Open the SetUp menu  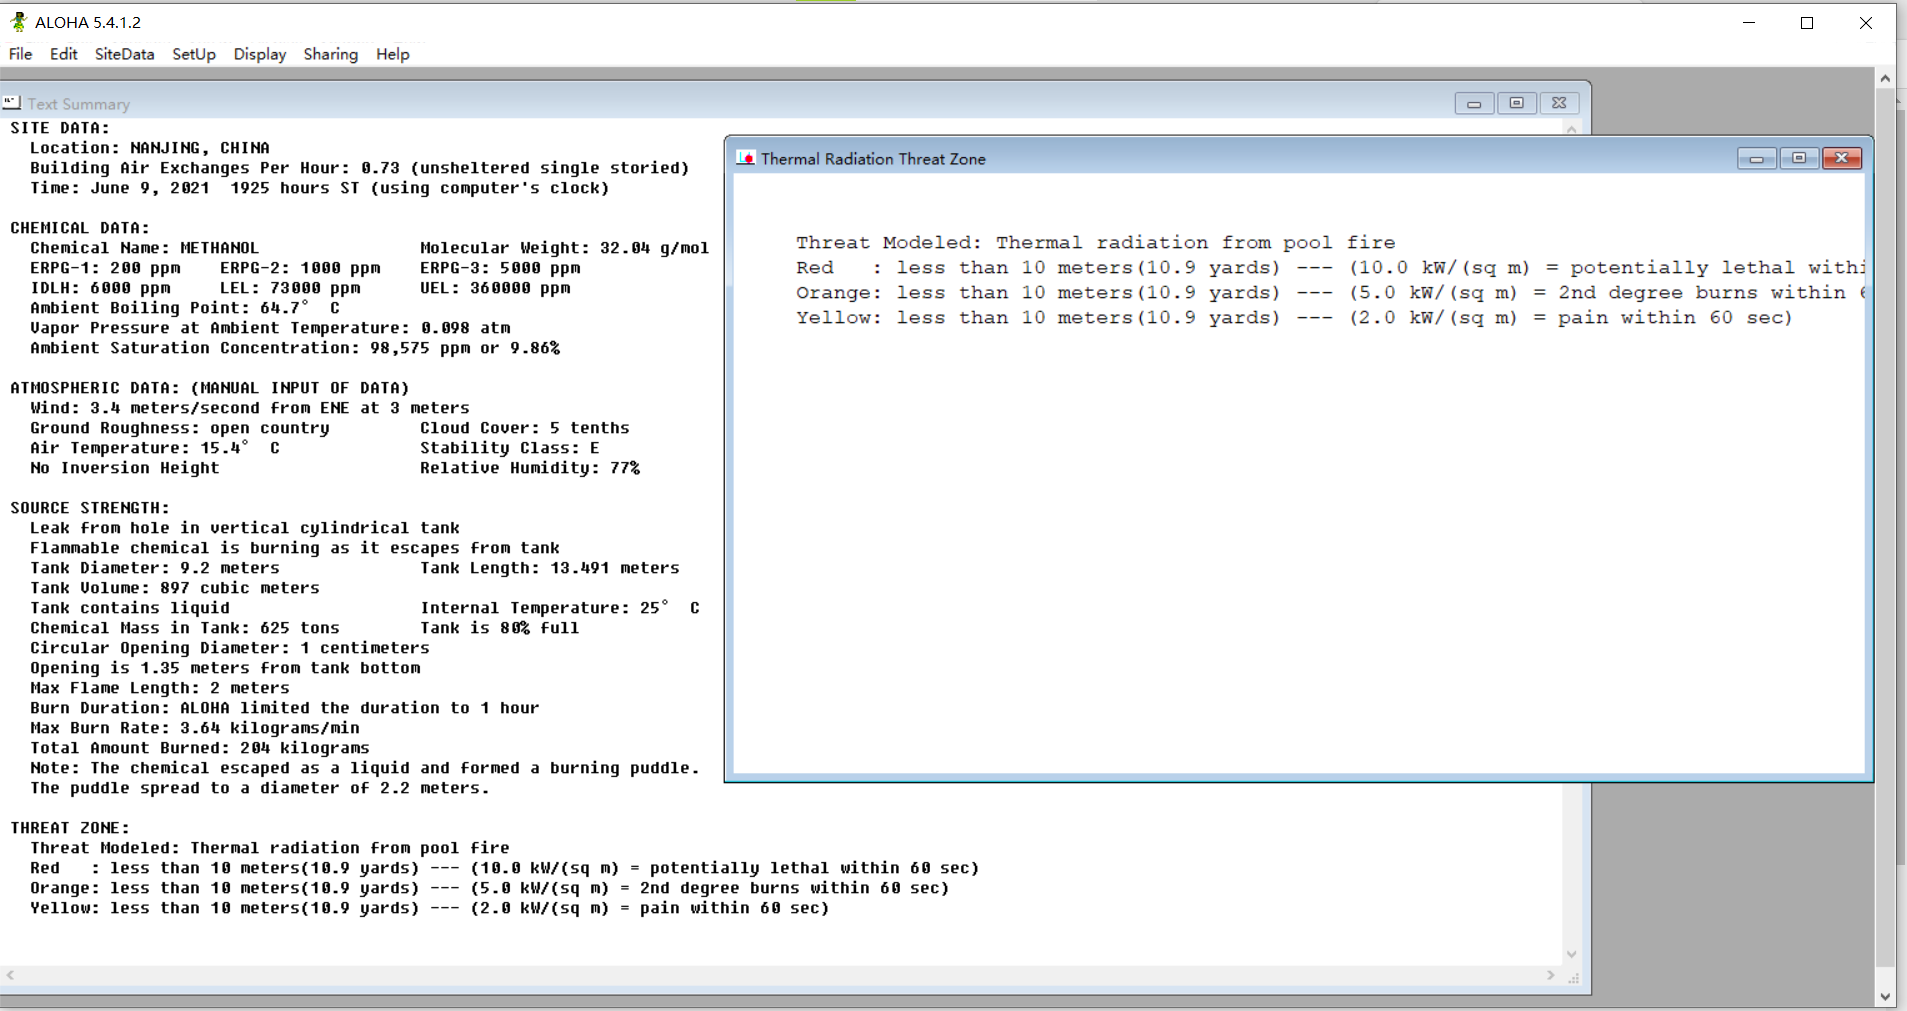click(194, 54)
